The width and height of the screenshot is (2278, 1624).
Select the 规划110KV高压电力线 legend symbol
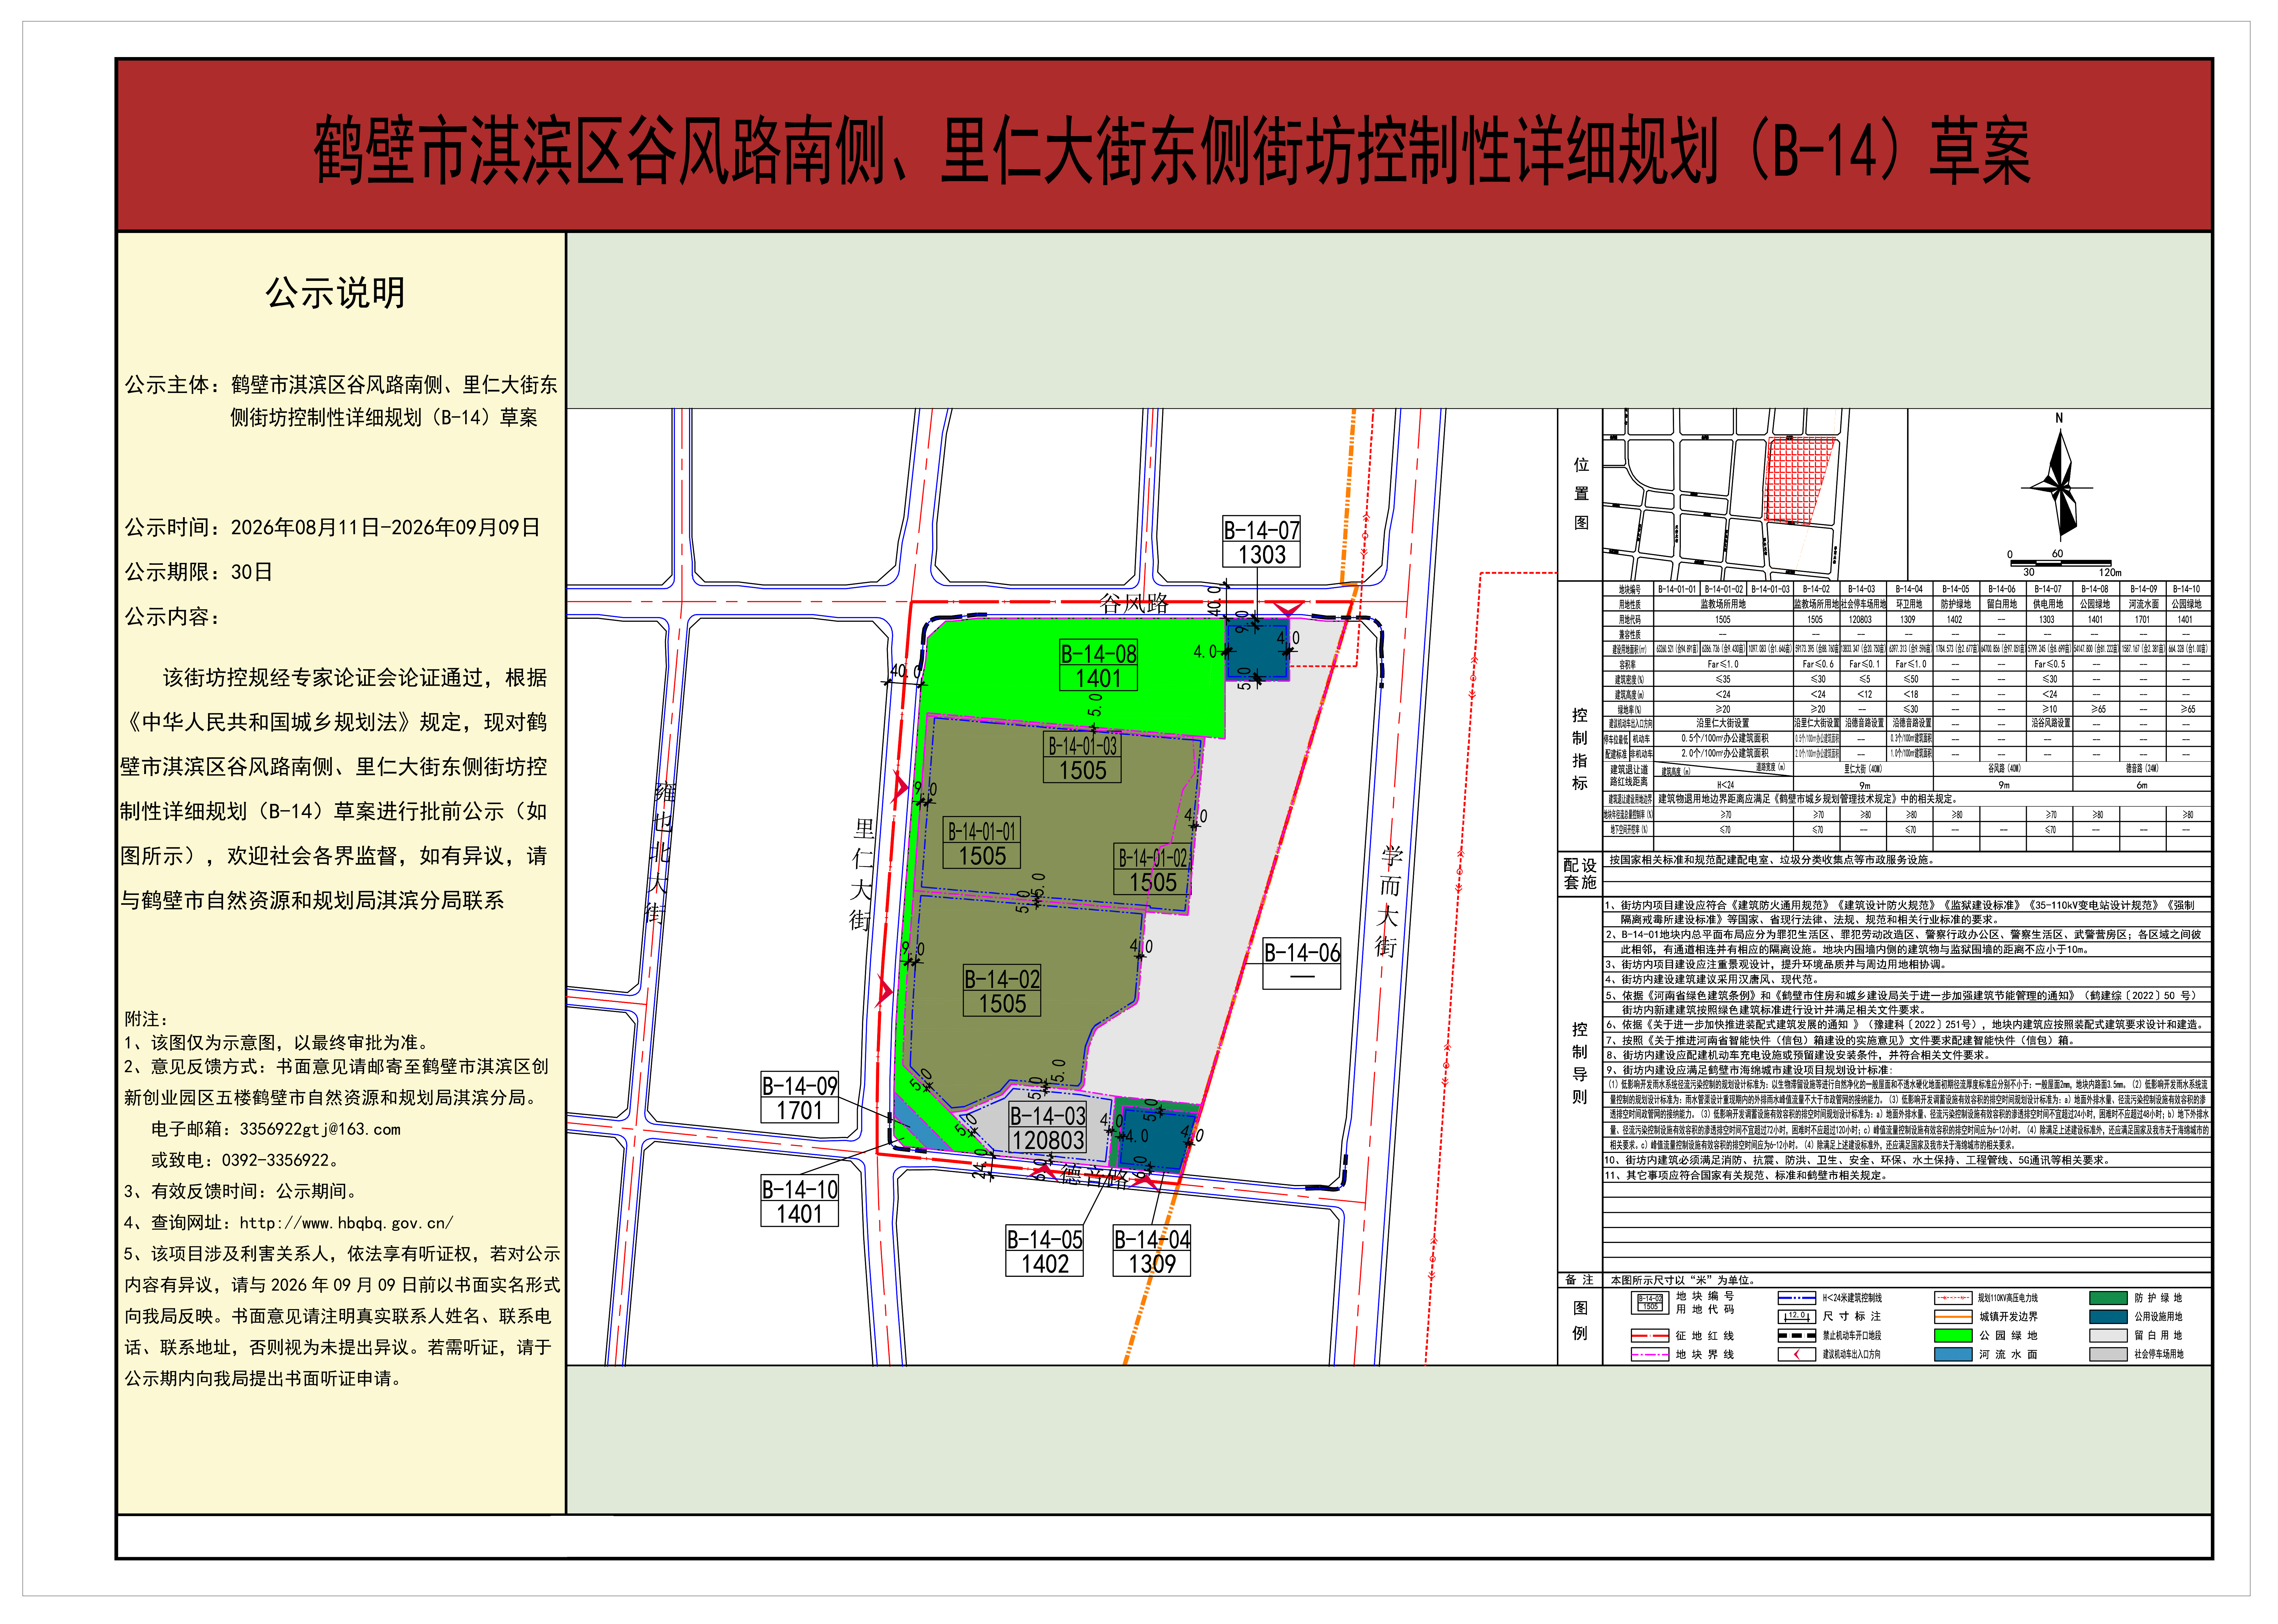(x=1953, y=1298)
